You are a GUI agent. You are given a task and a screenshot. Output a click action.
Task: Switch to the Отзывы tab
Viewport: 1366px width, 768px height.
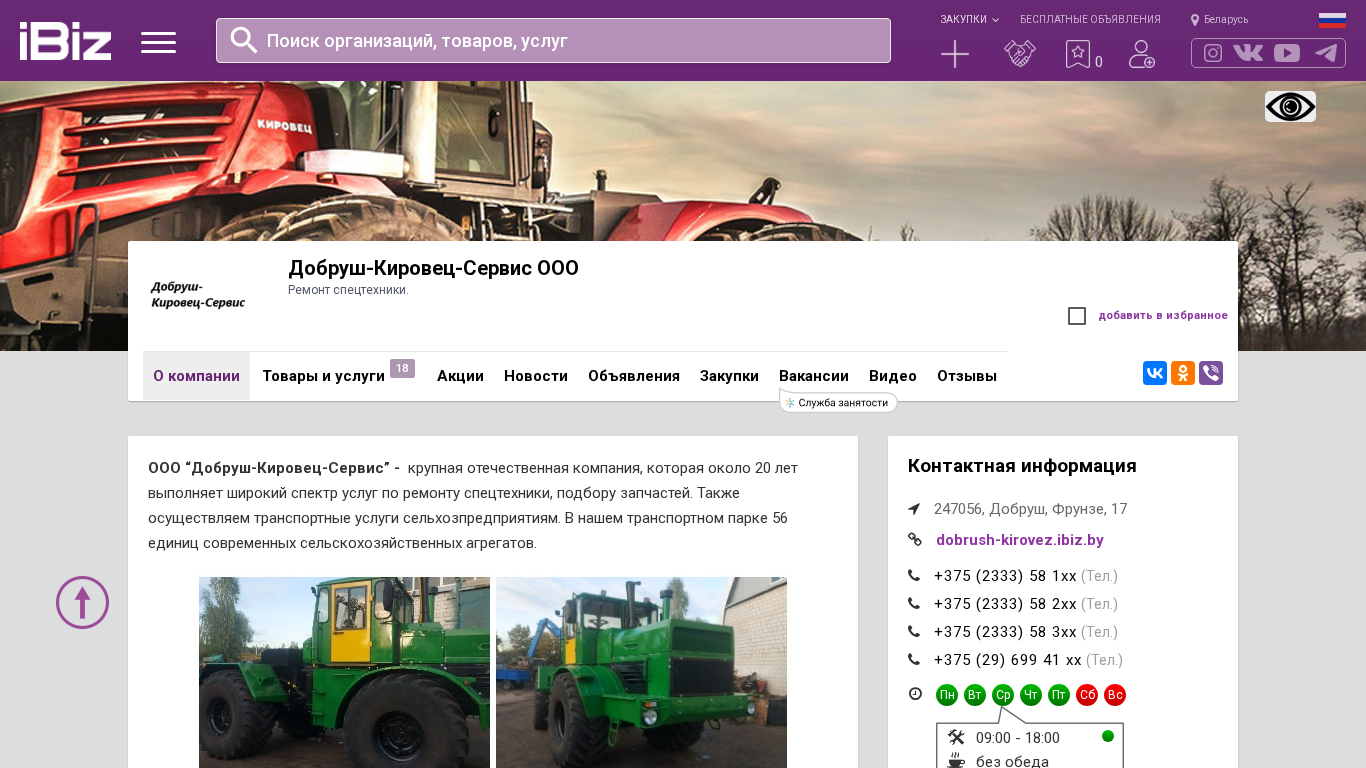pos(967,376)
